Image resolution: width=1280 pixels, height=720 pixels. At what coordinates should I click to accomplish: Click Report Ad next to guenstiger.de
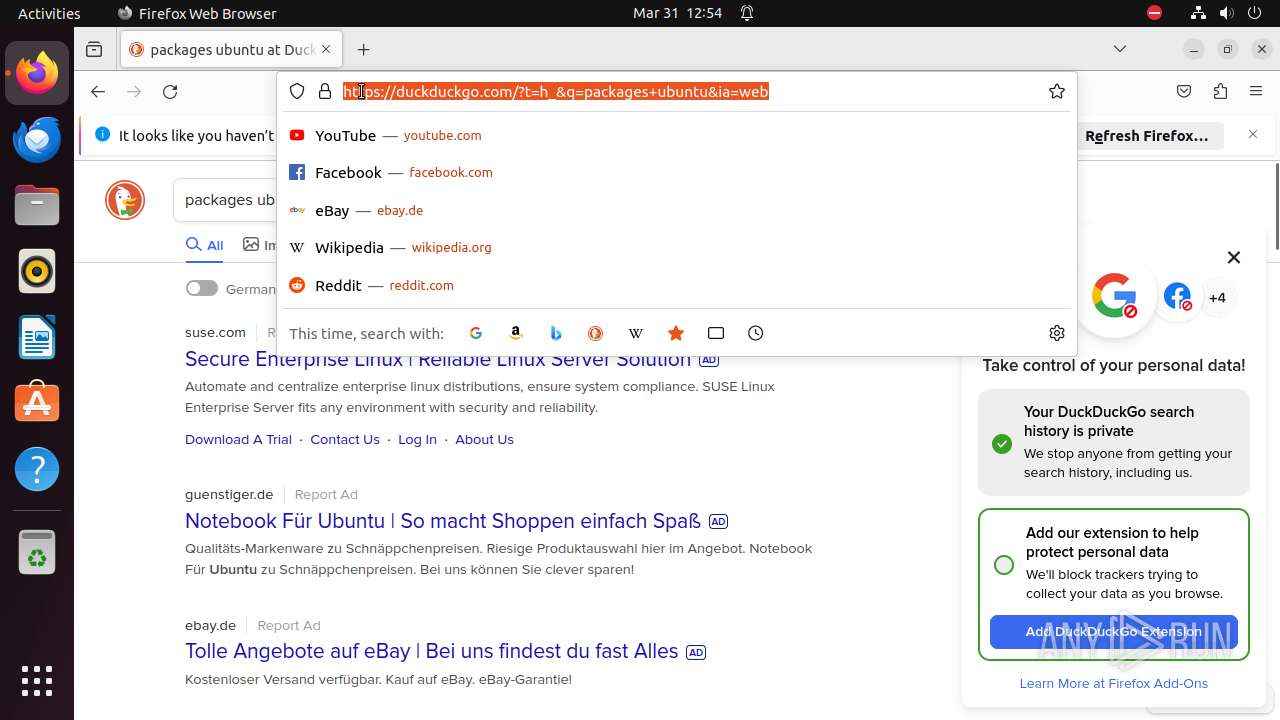(x=326, y=494)
